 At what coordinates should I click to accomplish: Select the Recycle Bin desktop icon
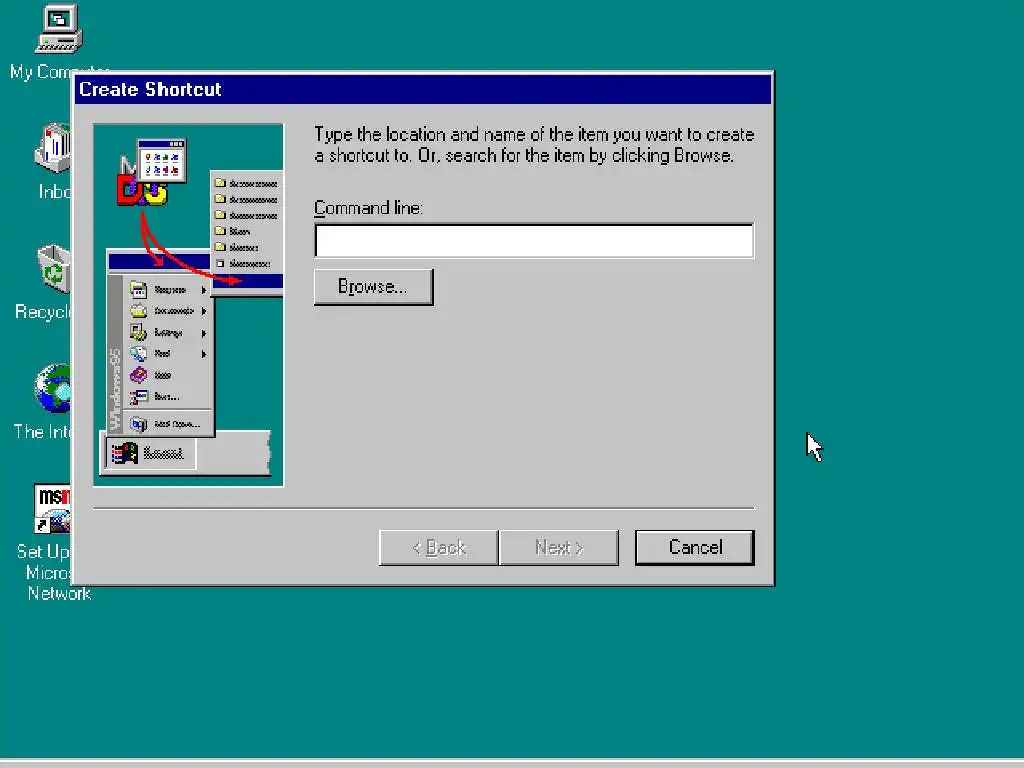point(54,268)
